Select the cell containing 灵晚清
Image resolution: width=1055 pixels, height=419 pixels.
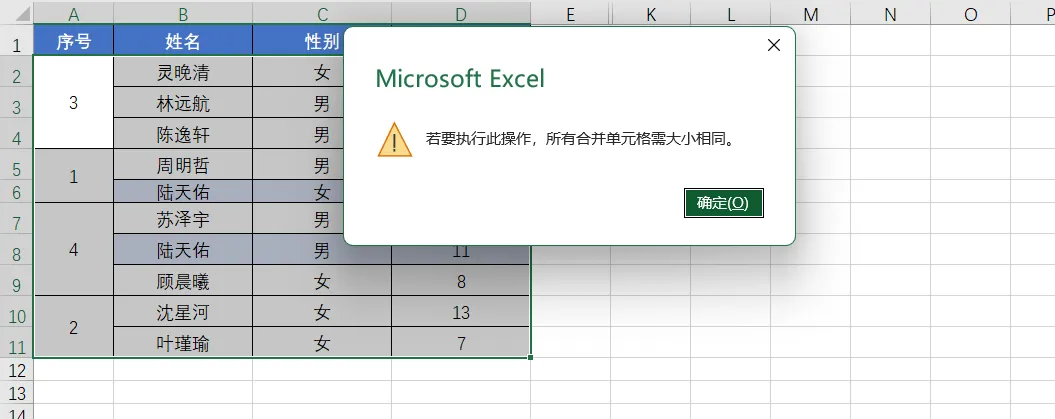pos(183,71)
